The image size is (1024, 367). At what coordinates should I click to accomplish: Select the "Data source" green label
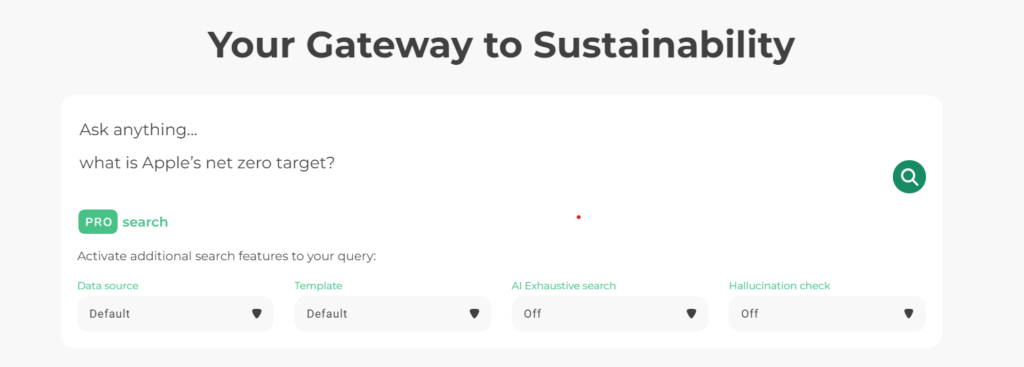point(108,285)
